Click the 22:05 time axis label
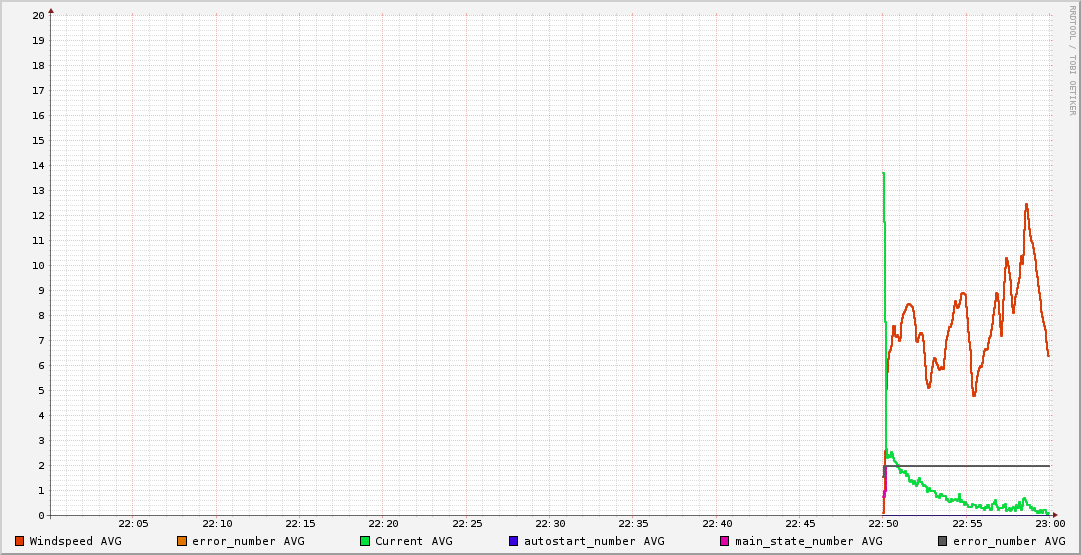 134,524
